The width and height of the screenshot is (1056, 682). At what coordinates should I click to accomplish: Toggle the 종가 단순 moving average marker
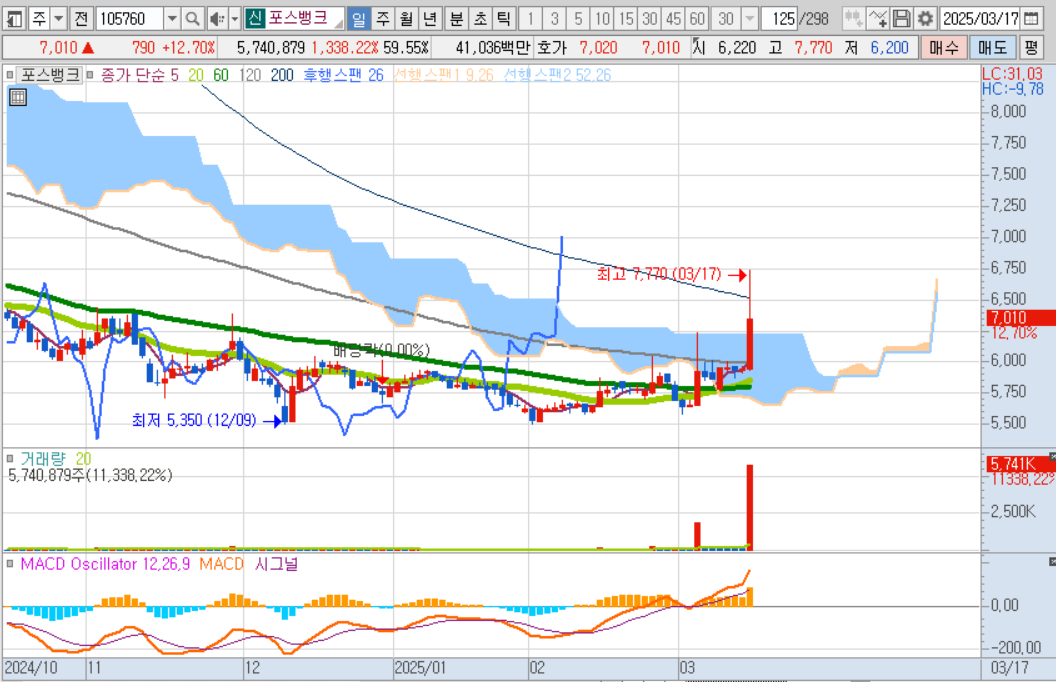click(x=90, y=75)
